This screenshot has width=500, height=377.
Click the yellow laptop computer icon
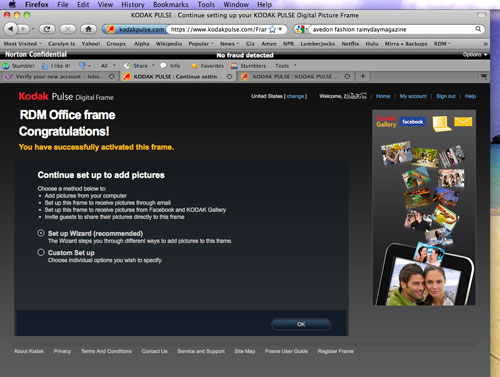tap(442, 124)
